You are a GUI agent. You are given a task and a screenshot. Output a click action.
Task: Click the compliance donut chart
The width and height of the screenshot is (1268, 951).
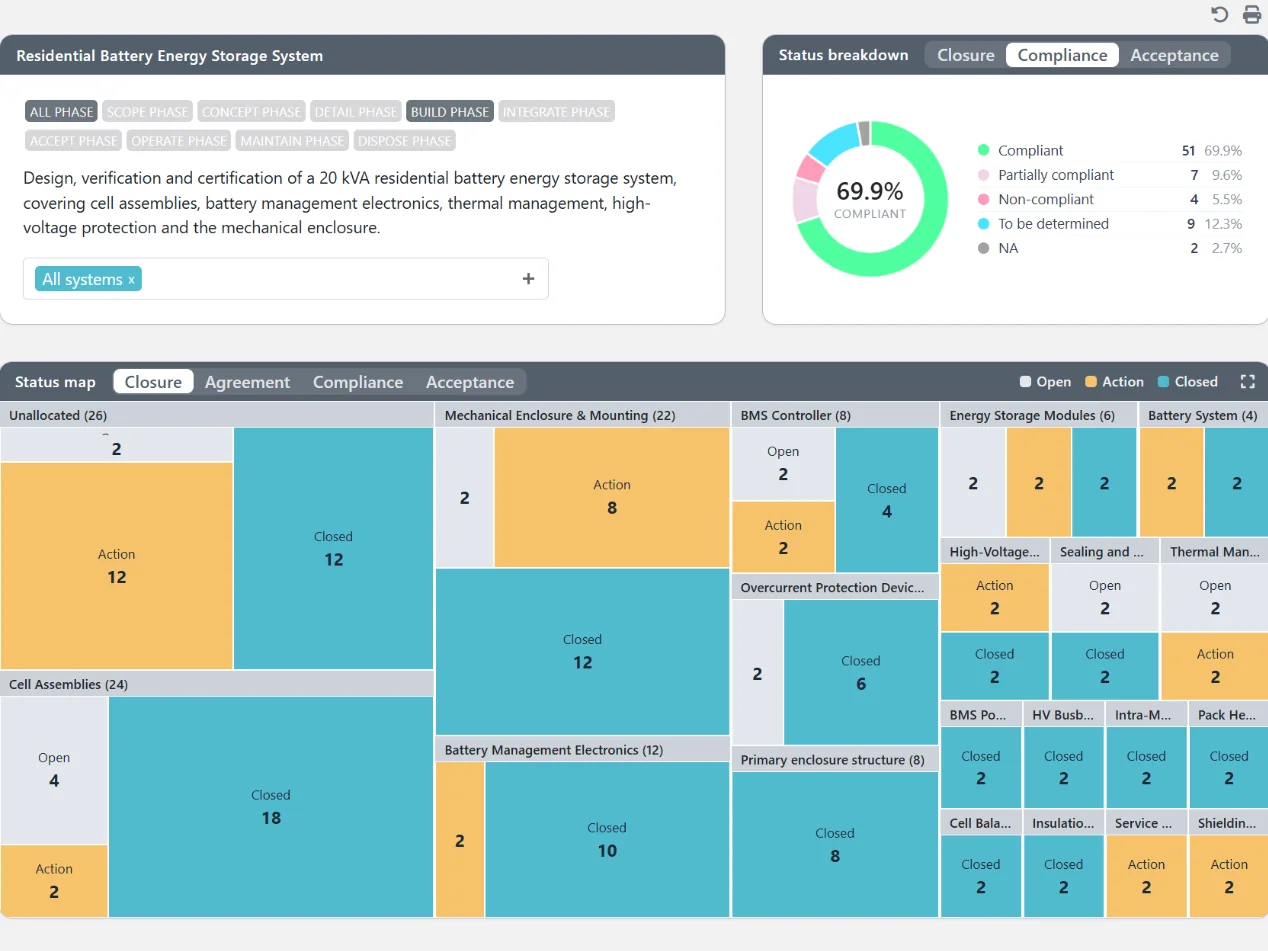[870, 199]
